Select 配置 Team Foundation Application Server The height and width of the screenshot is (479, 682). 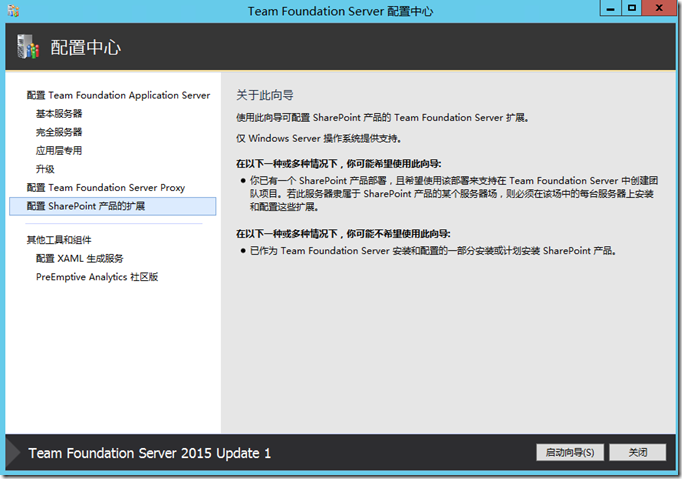click(x=118, y=95)
